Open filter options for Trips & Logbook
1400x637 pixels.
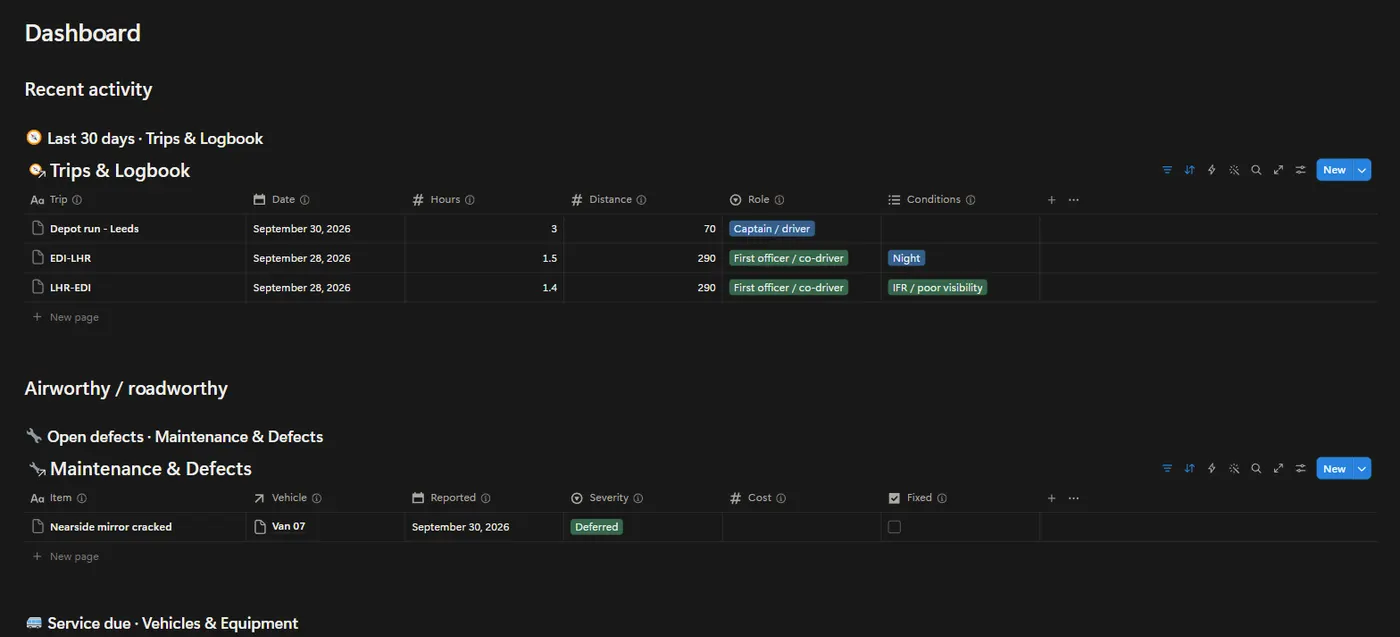[x=1167, y=170]
